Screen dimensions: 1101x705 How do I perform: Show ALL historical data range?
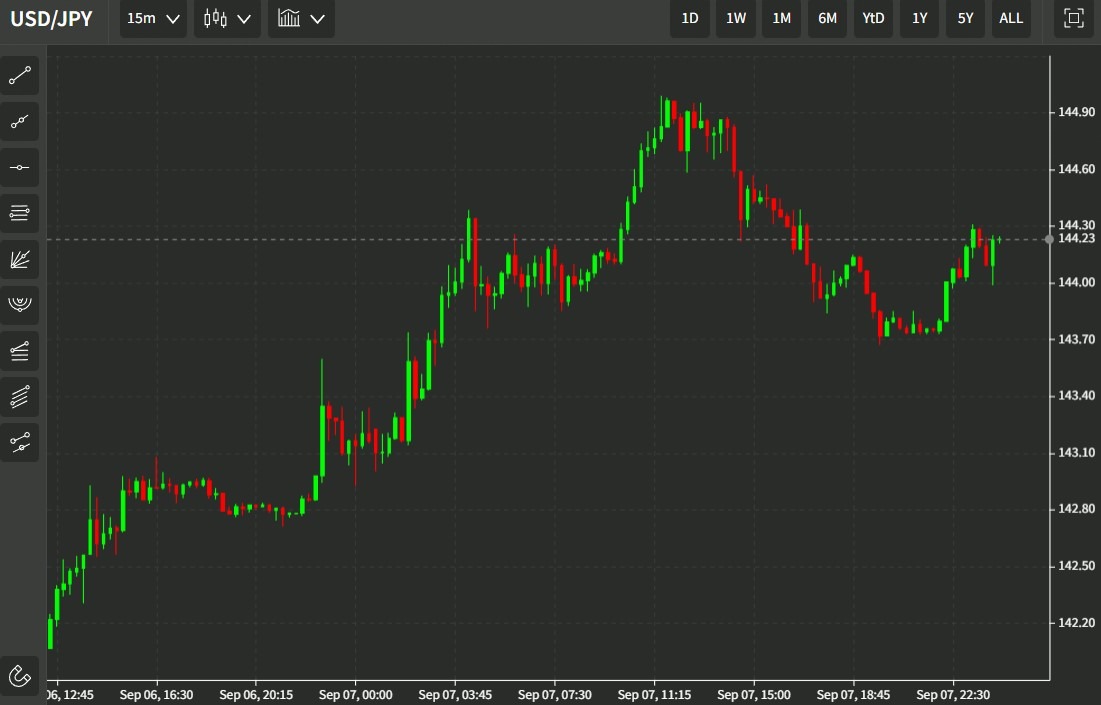click(1011, 18)
